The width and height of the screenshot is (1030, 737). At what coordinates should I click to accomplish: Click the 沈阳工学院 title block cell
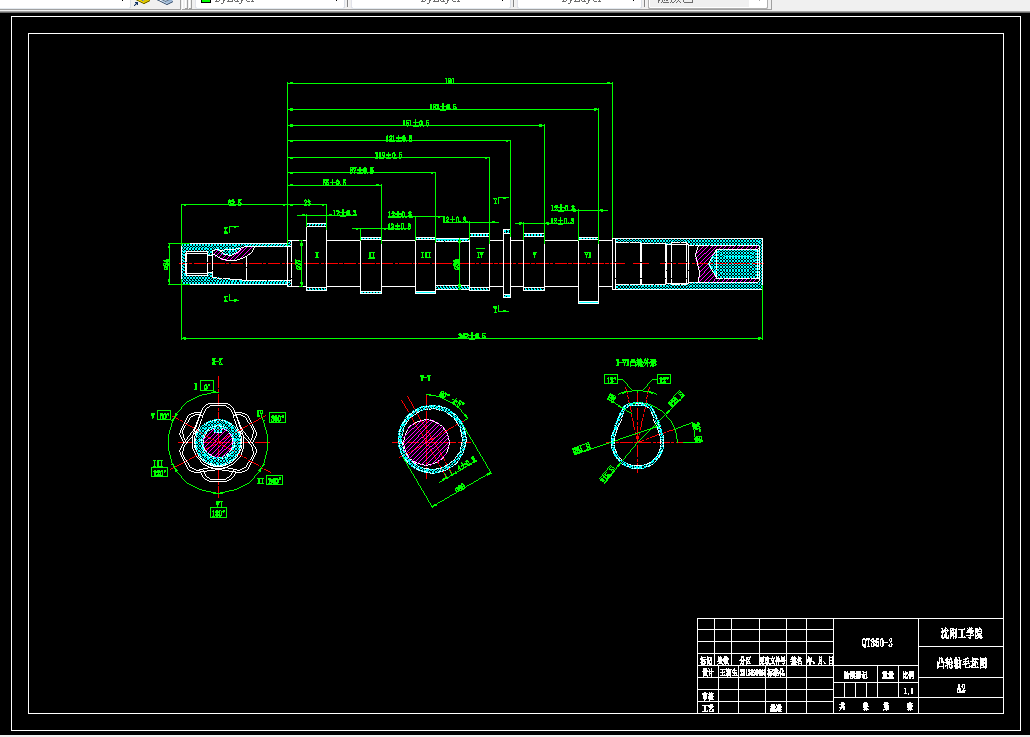coord(961,633)
